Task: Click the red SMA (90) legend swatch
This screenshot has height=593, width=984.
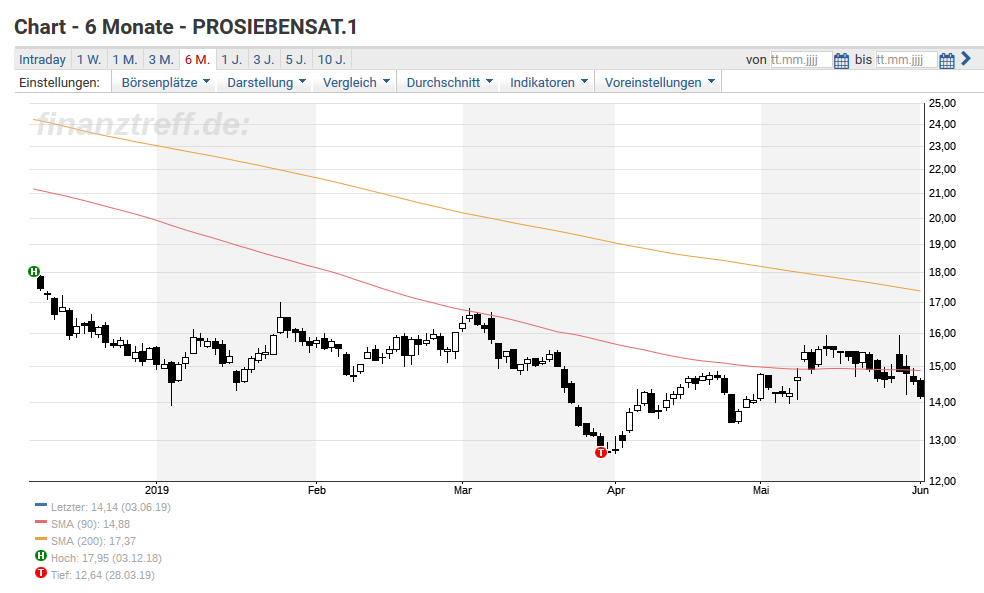Action: click(x=41, y=522)
